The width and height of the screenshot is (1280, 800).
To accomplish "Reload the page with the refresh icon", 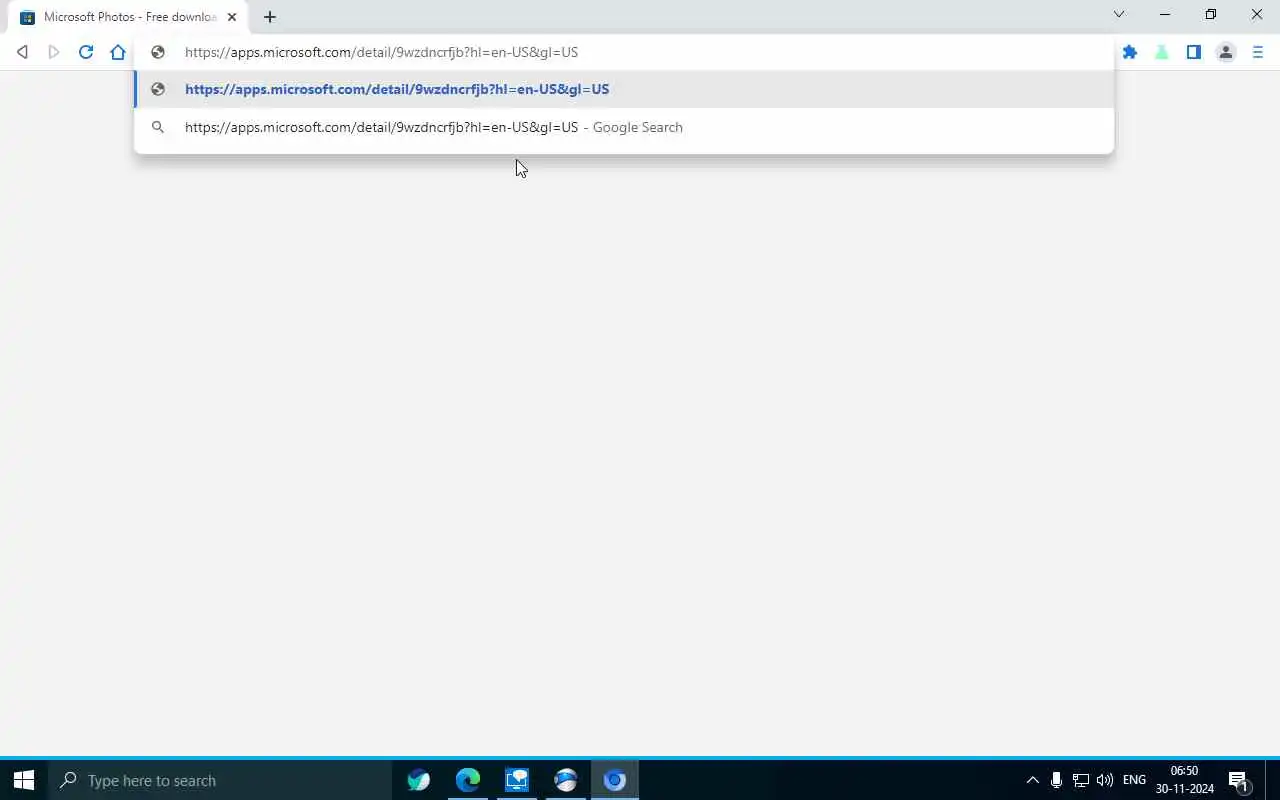I will pos(86,52).
